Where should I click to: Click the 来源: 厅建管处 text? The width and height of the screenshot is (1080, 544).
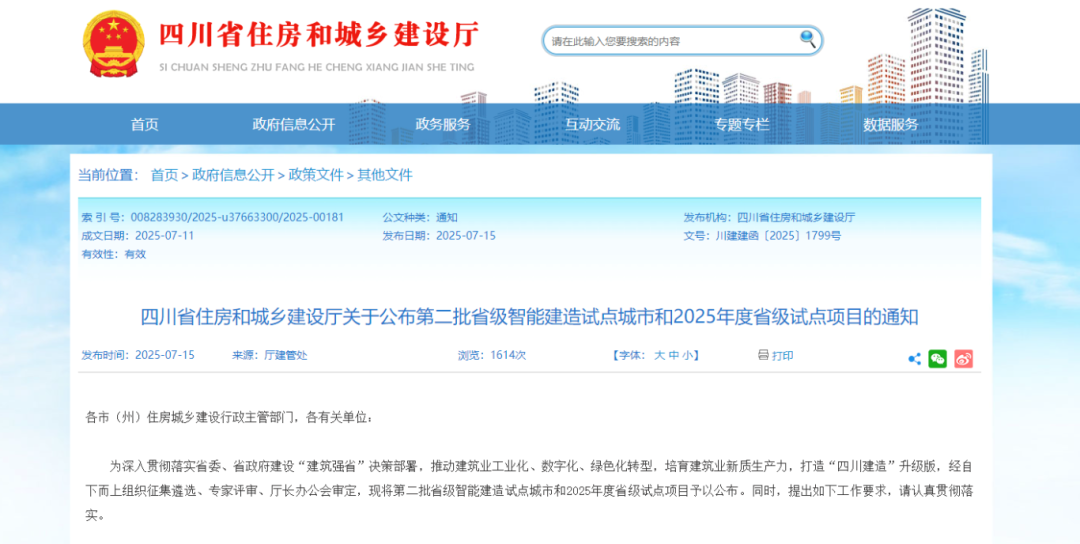coord(269,355)
